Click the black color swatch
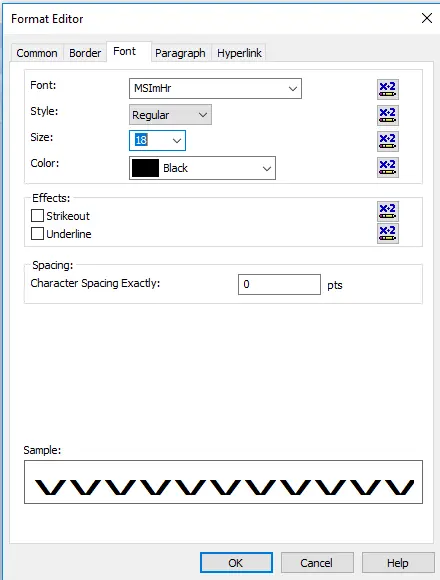The width and height of the screenshot is (440, 580). click(x=145, y=168)
